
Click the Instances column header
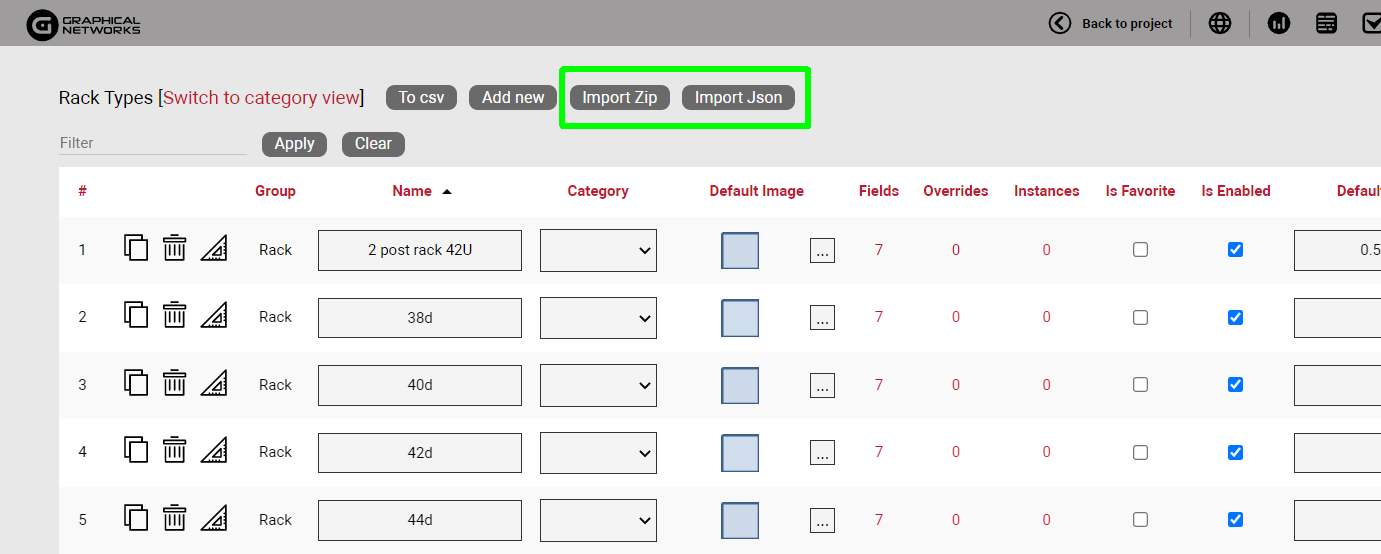1046,191
